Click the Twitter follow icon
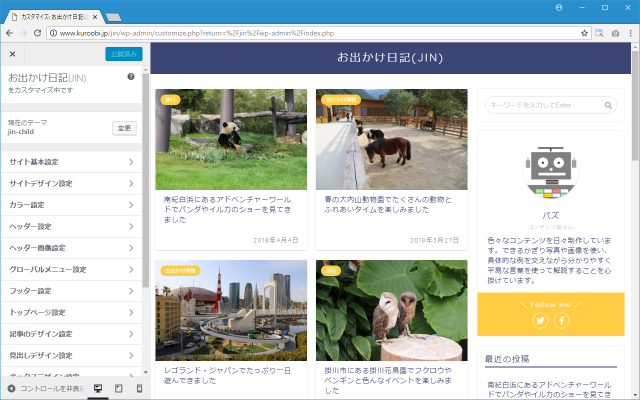This screenshot has height=400, width=640. tap(541, 320)
